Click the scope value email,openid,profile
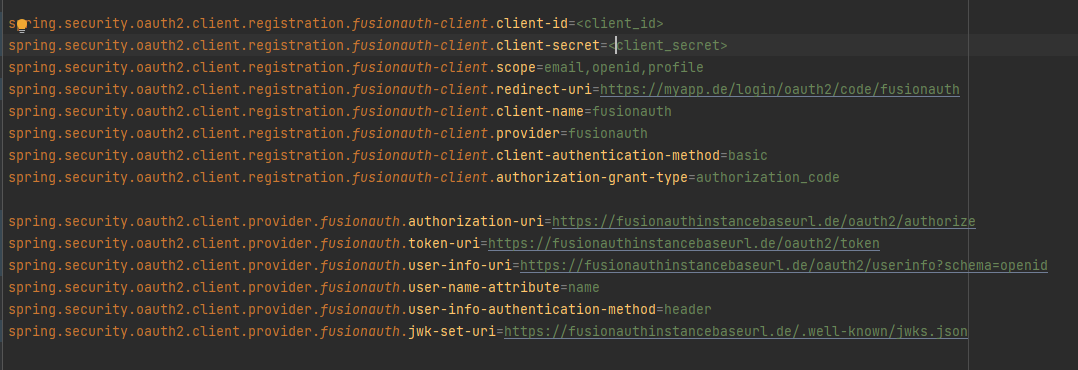Screen dimensions: 1078x370 [624, 67]
